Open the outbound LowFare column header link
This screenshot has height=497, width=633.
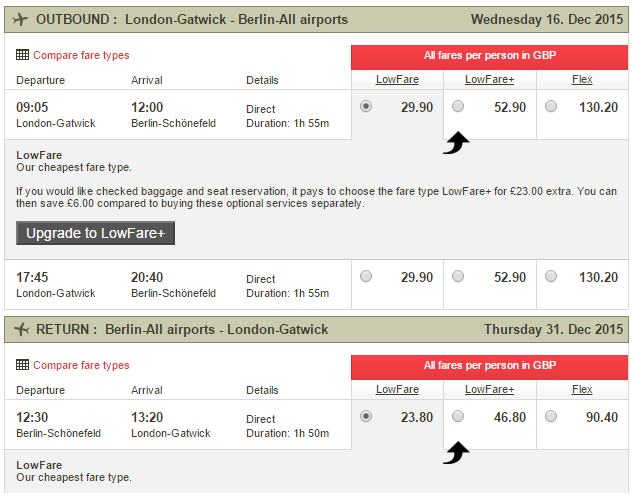point(397,80)
